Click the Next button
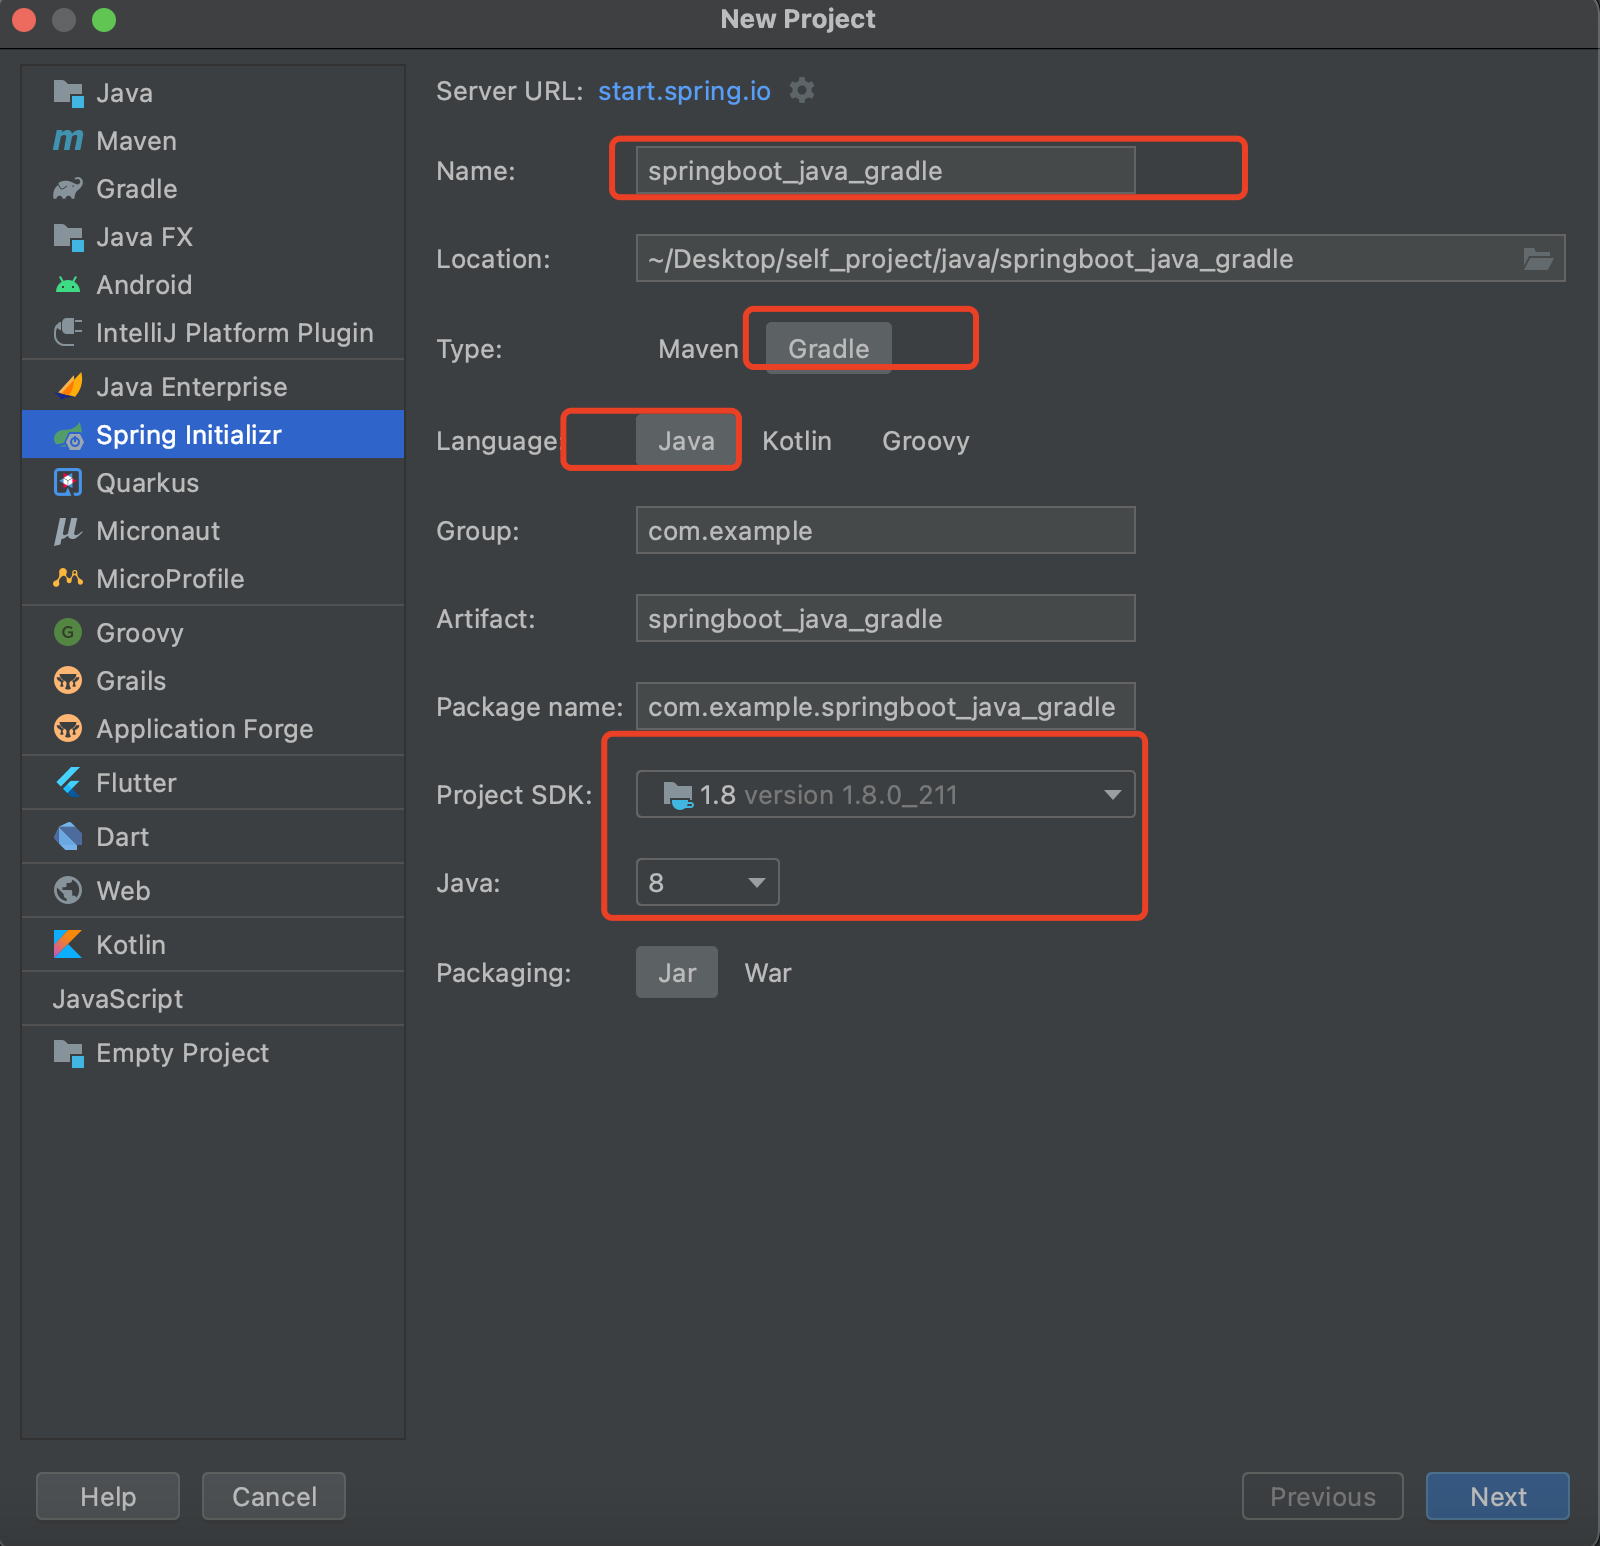The height and width of the screenshot is (1546, 1600). click(x=1498, y=1496)
